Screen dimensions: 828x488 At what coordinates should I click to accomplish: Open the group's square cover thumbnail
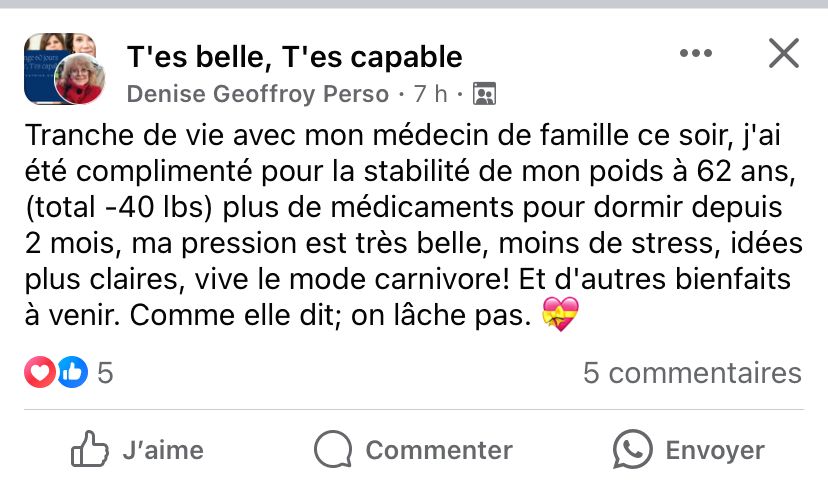click(45, 55)
